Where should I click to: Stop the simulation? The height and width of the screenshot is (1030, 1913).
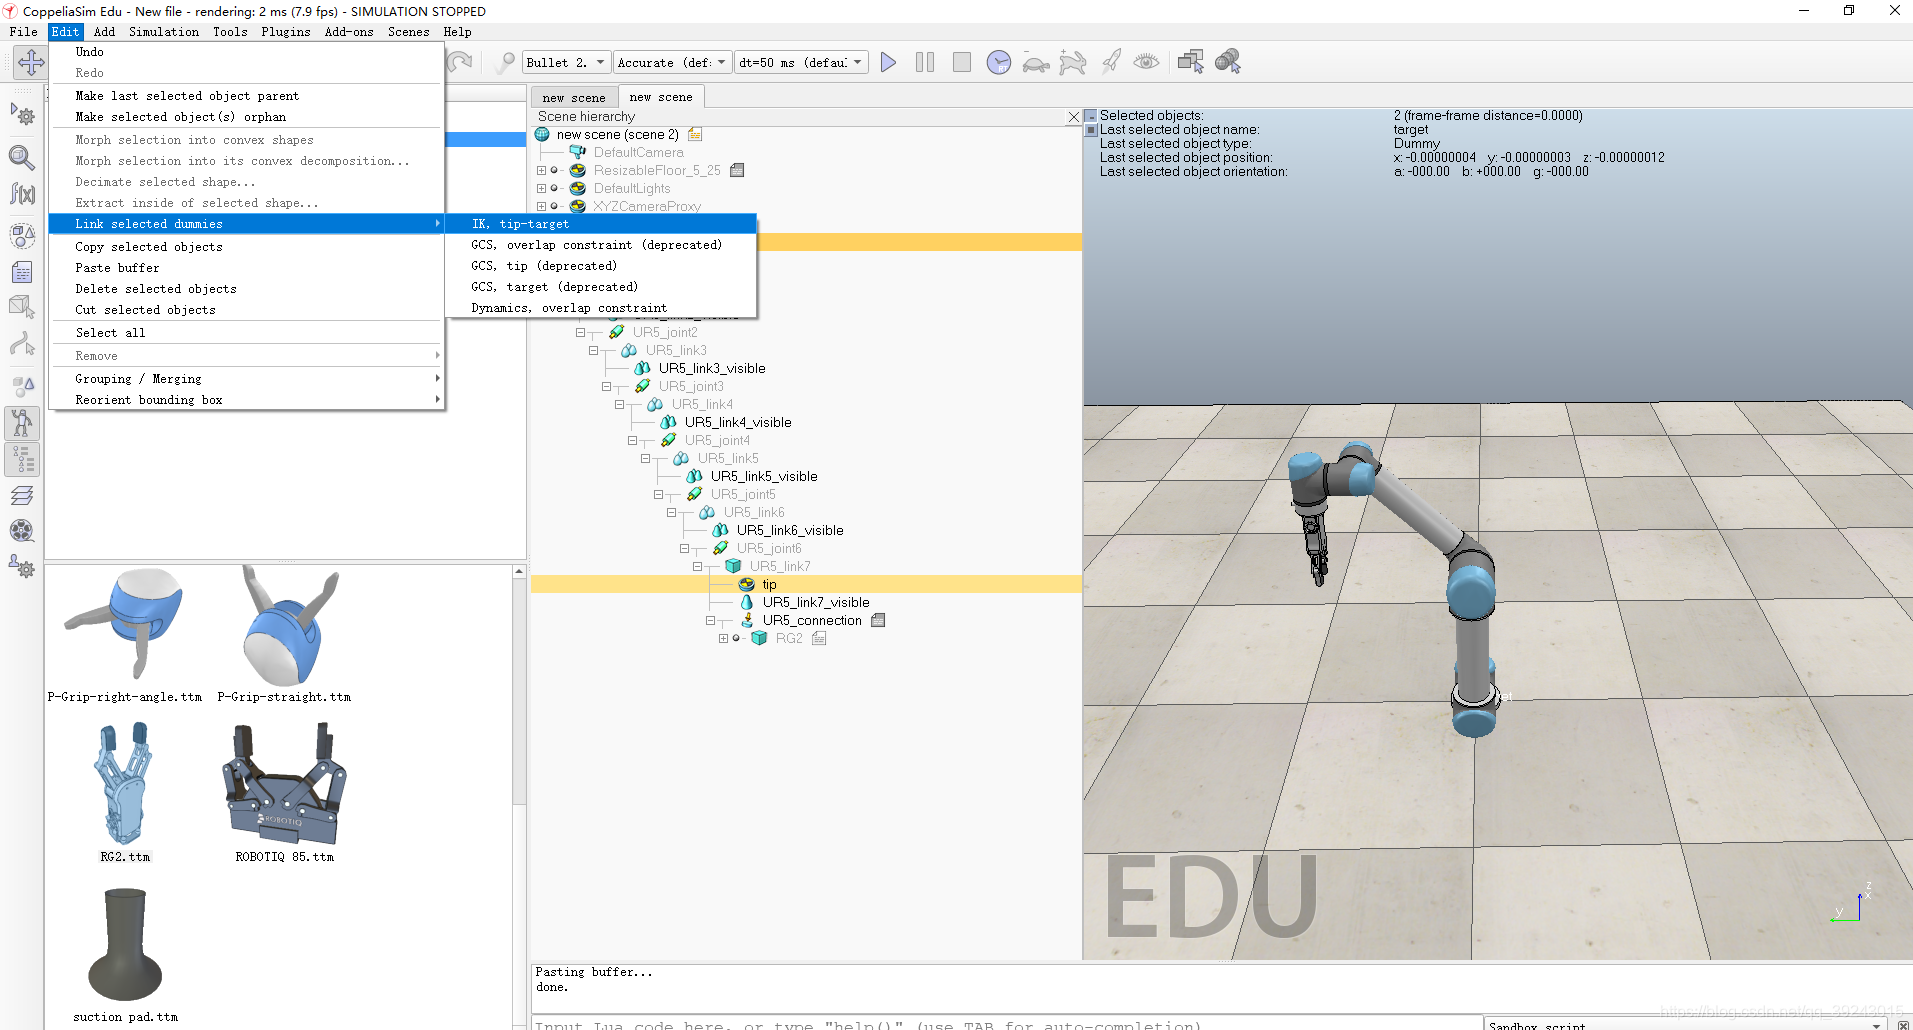(x=962, y=62)
